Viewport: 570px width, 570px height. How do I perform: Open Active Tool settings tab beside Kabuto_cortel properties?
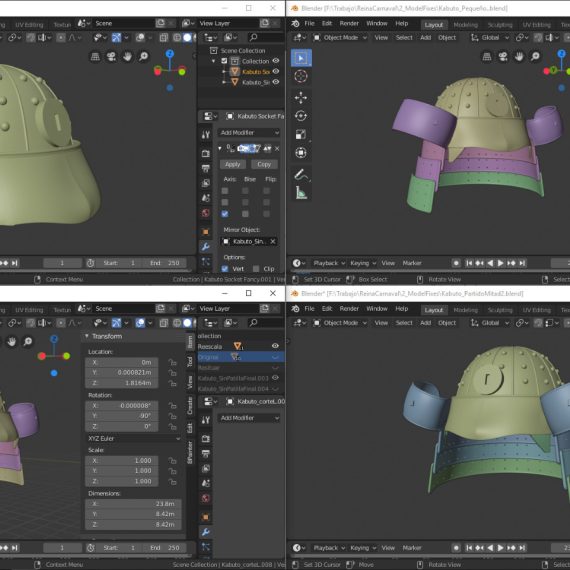tap(205, 420)
